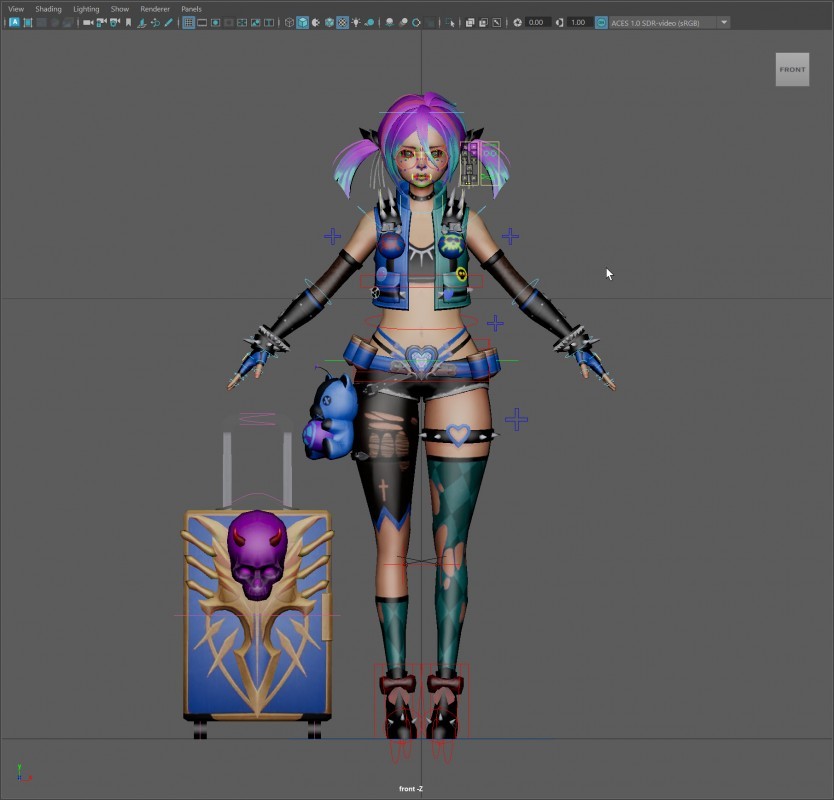Click the Gamma value field showing 1.00
Viewport: 834px width, 800px height.
(x=579, y=22)
